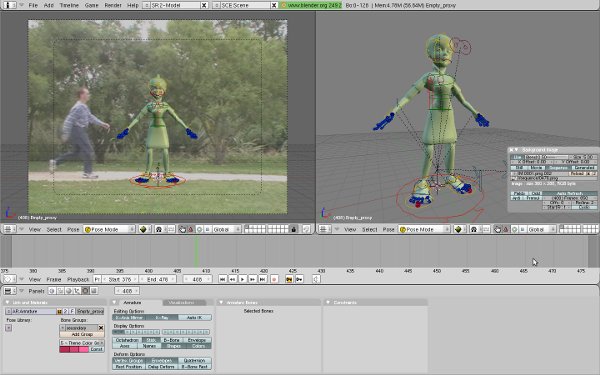Open Global orientation dropdown in right view
The image size is (600, 375).
click(541, 229)
